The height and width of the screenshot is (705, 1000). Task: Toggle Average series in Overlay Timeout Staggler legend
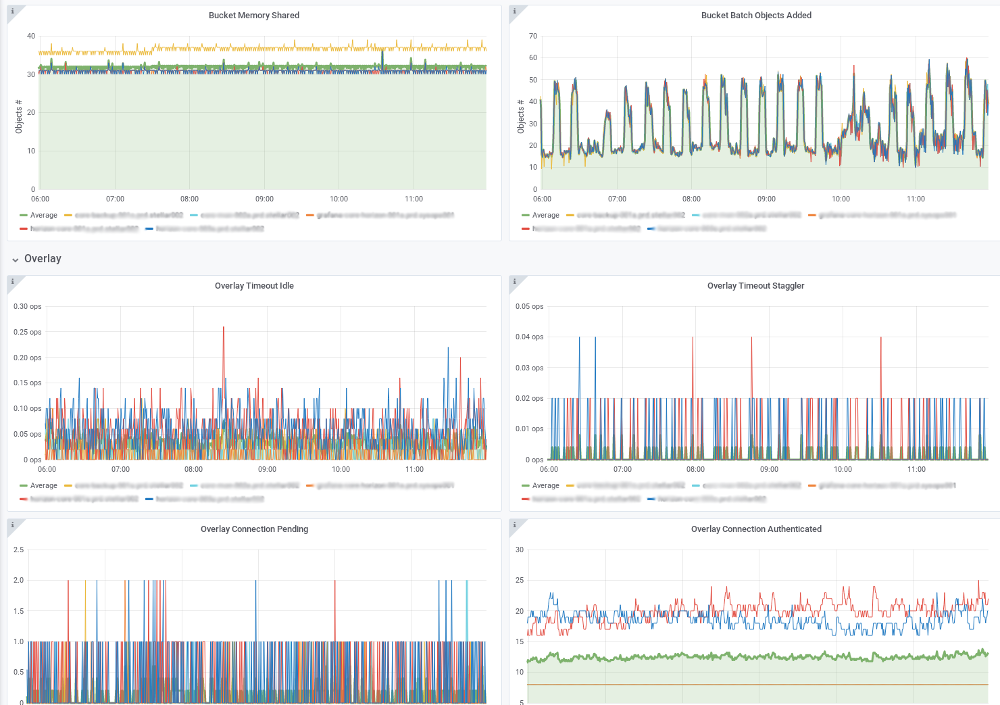pyautogui.click(x=545, y=486)
